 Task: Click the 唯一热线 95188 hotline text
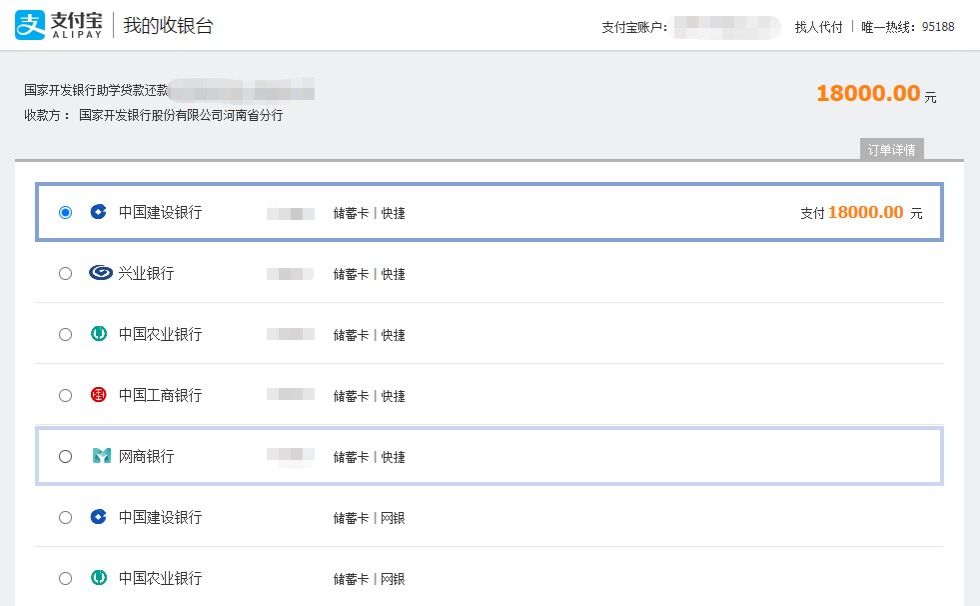coord(908,27)
